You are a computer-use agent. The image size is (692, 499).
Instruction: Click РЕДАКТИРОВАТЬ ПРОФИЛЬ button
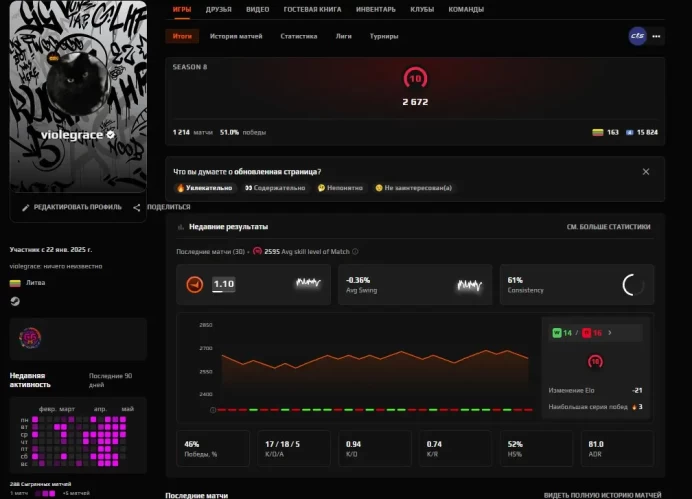point(72,207)
